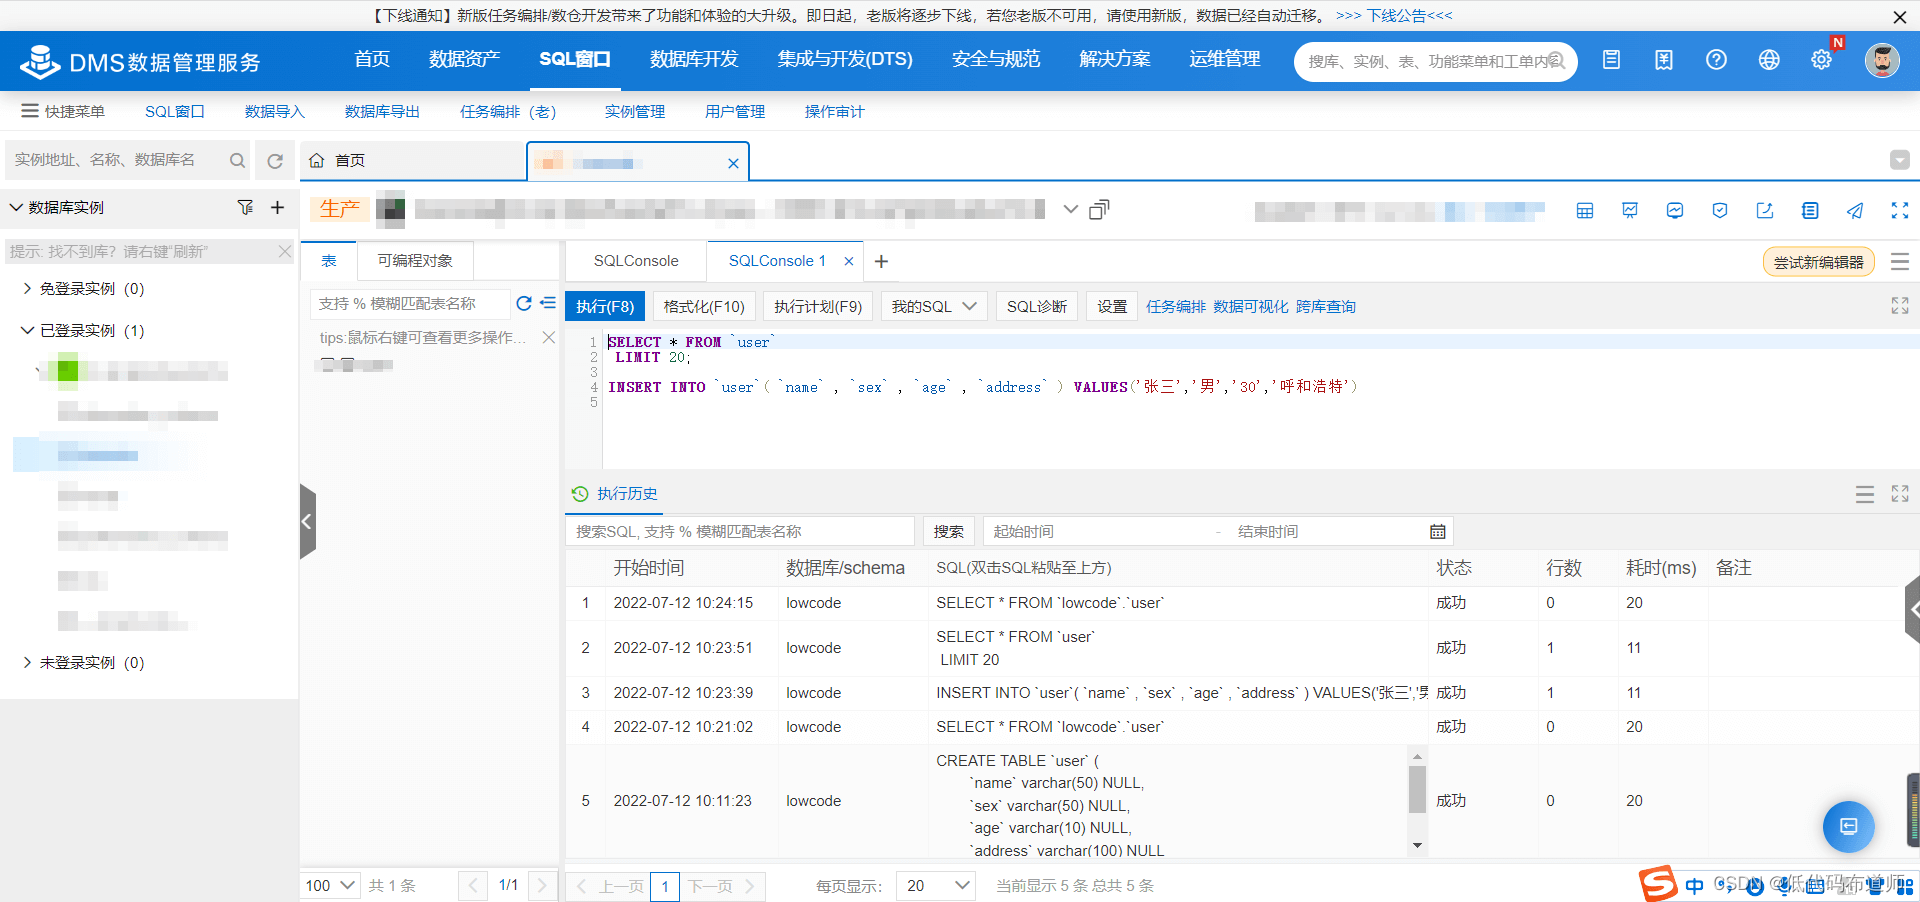This screenshot has height=902, width=1920.
Task: Open the execution history date picker calendar
Action: pyautogui.click(x=1438, y=531)
